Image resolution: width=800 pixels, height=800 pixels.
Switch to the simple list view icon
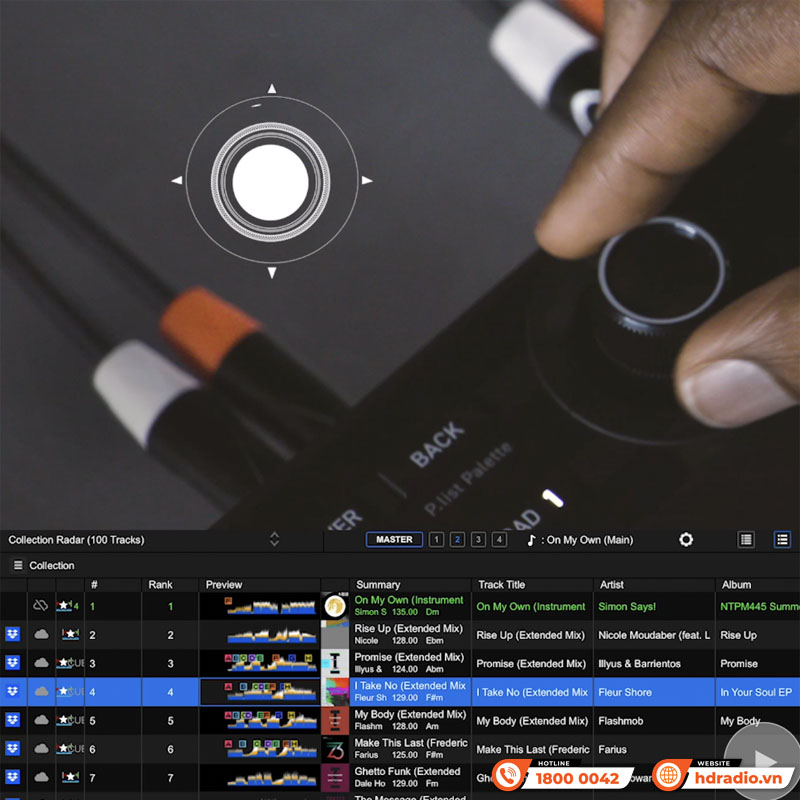[746, 540]
